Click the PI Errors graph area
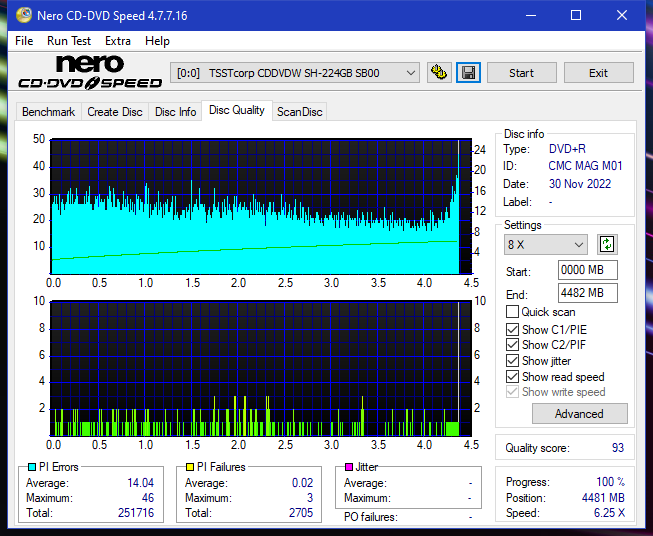 261,206
